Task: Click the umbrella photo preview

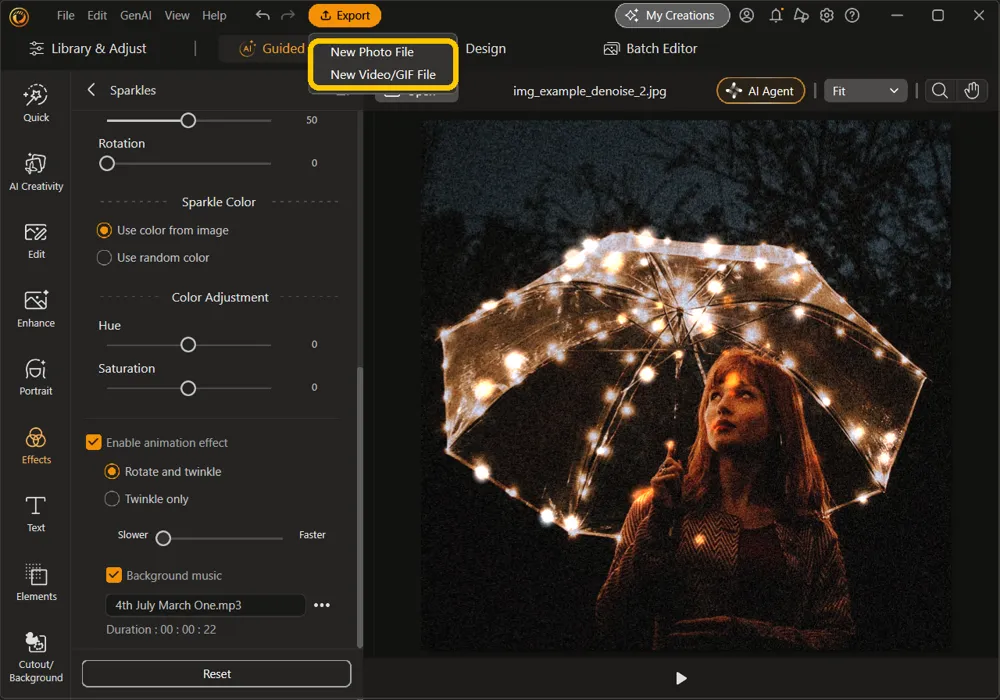Action: (x=686, y=385)
